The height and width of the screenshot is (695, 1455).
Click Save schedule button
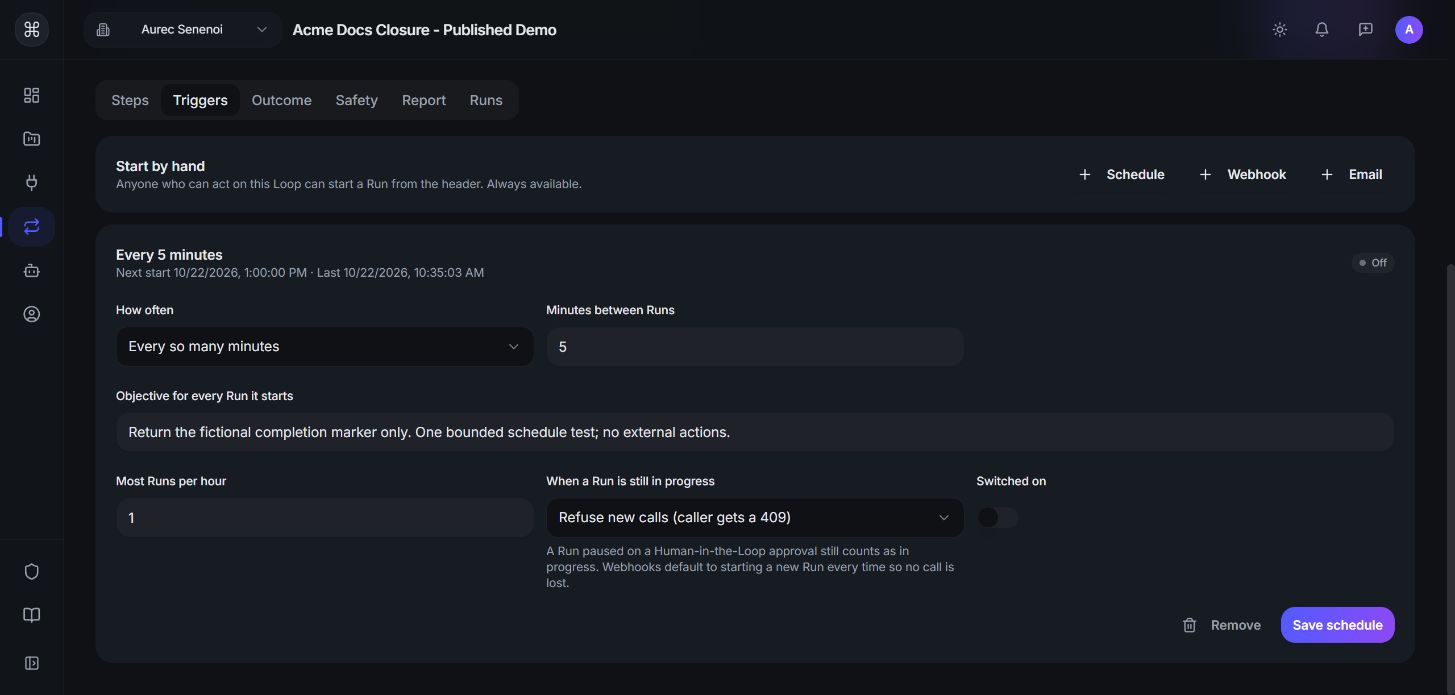point(1337,625)
